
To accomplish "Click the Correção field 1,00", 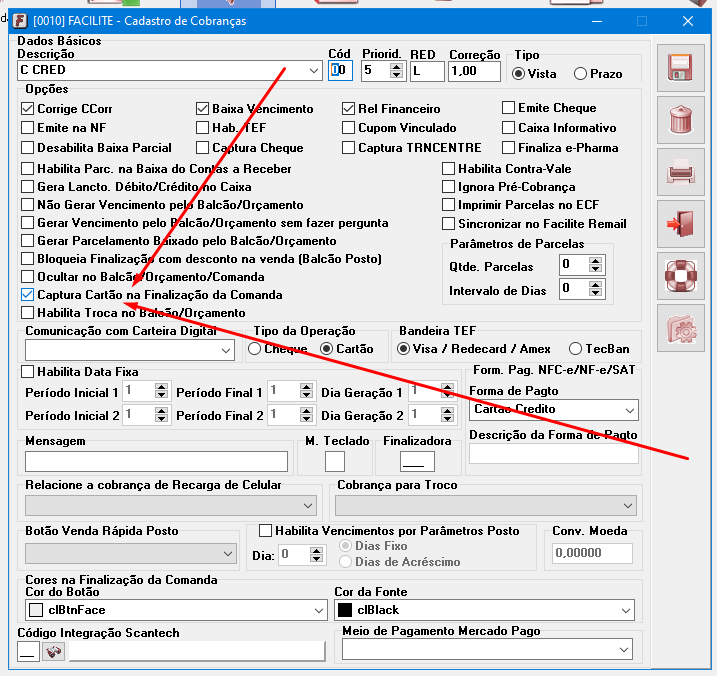I will pyautogui.click(x=474, y=71).
